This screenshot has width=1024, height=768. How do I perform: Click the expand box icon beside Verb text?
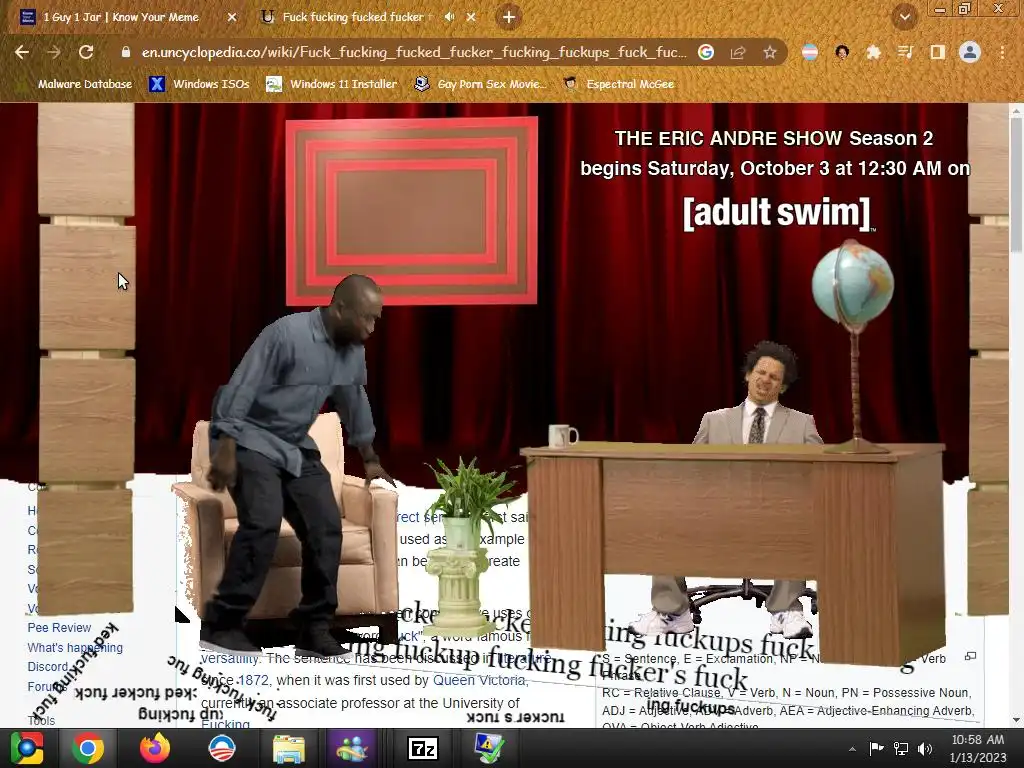(970, 656)
